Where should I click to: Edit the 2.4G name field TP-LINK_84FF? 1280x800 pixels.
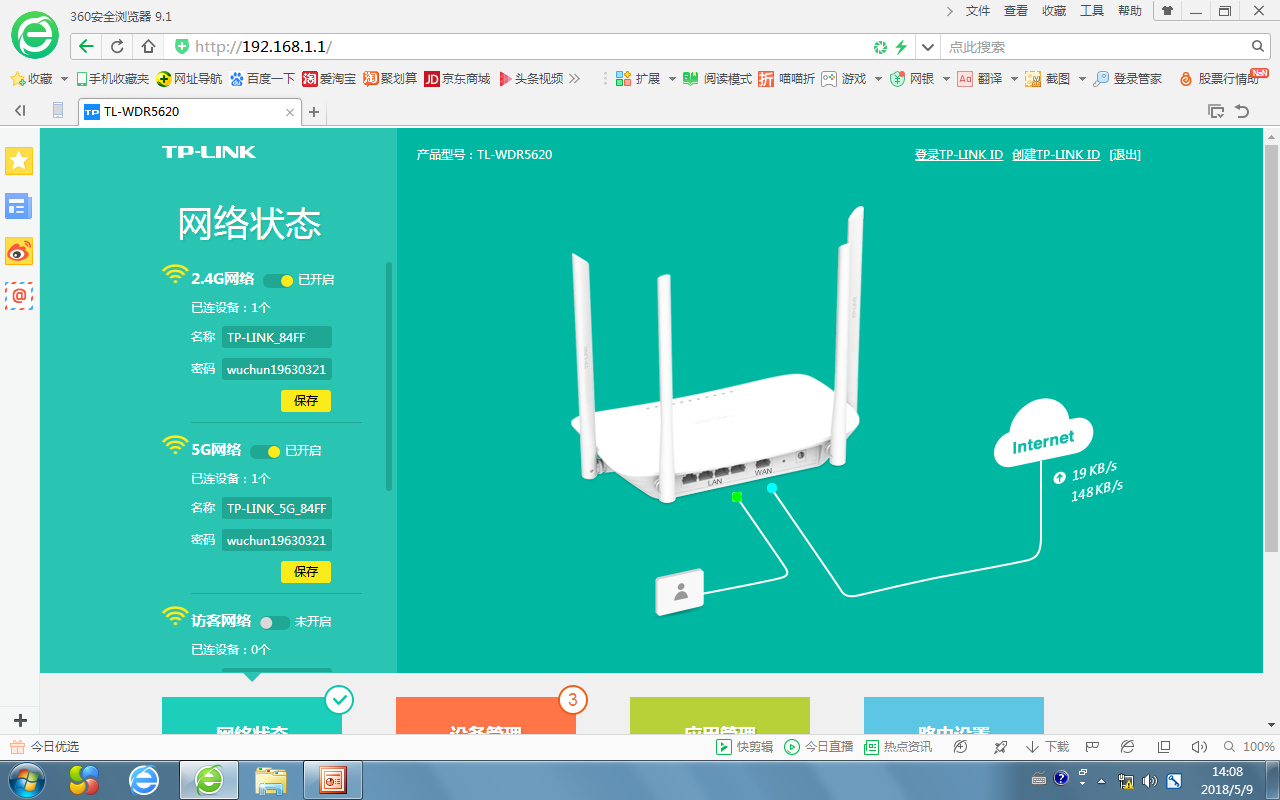(x=277, y=338)
